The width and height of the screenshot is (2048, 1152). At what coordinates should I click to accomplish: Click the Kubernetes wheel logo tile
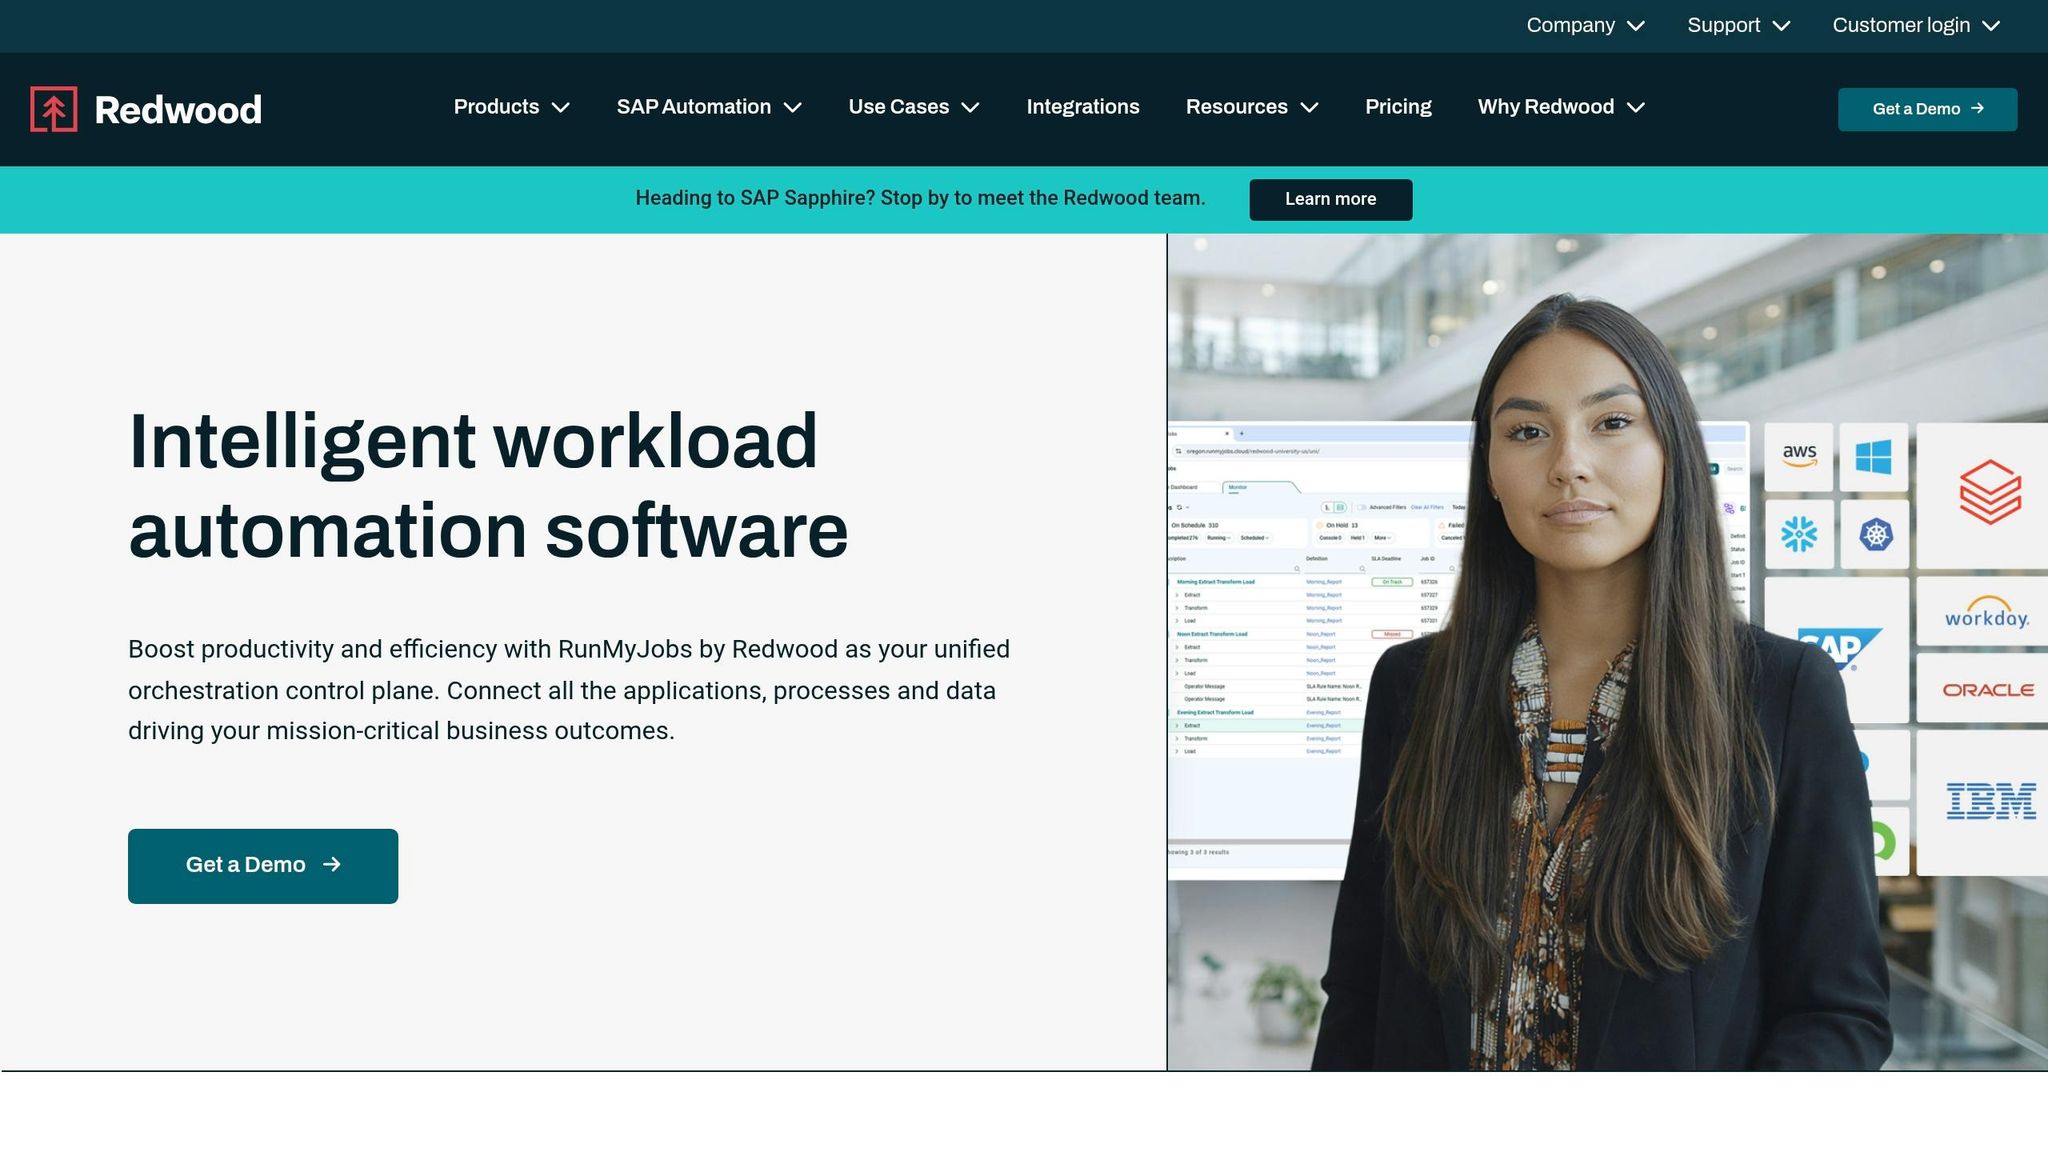(1875, 535)
